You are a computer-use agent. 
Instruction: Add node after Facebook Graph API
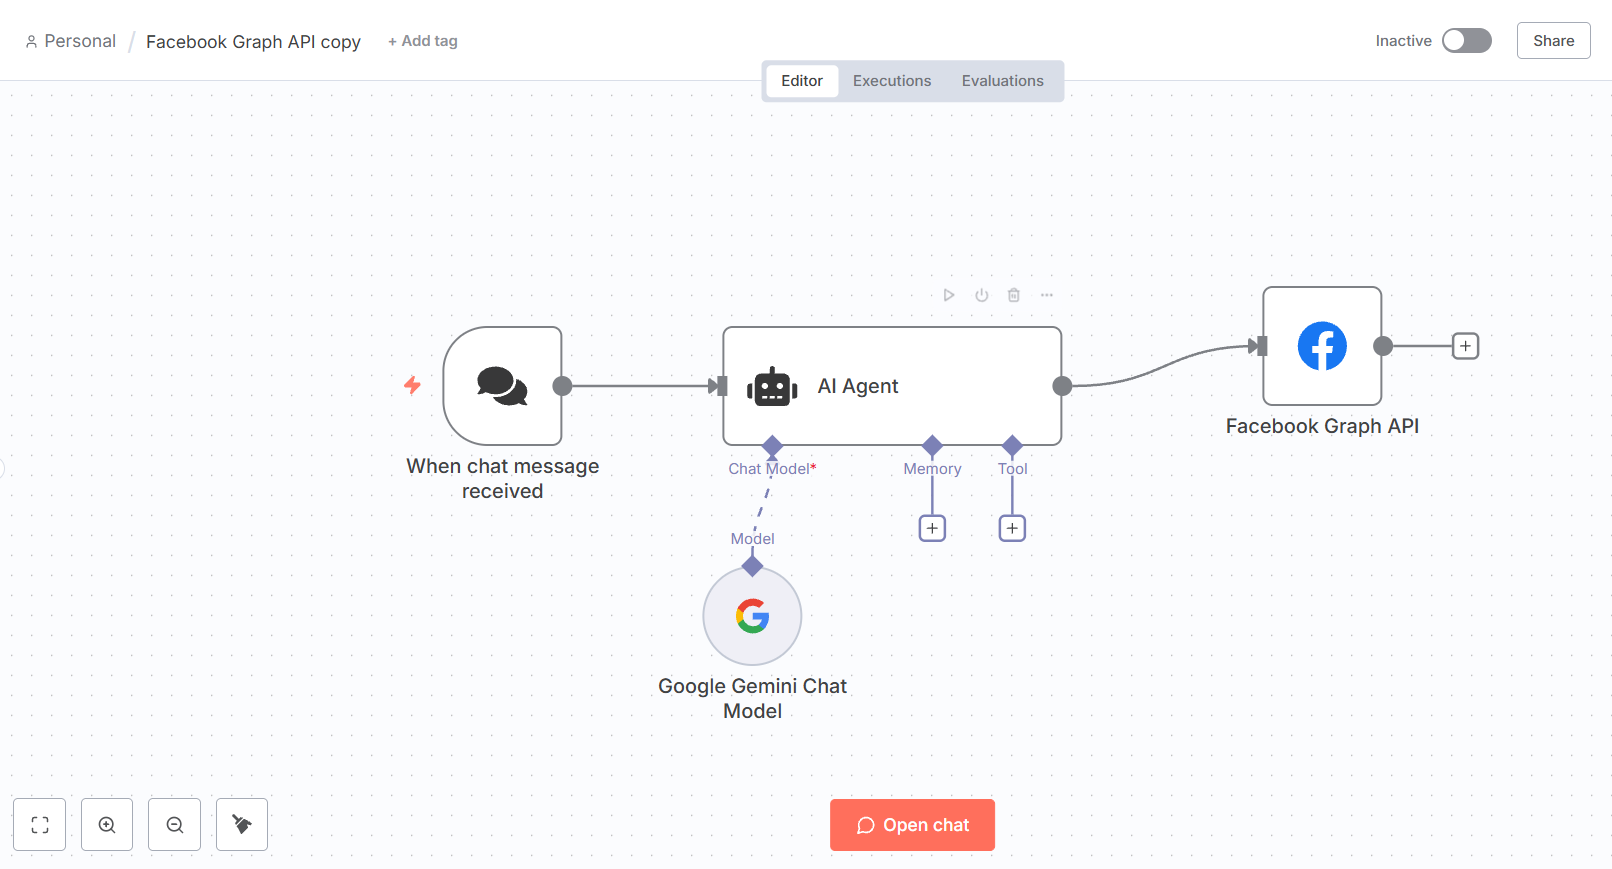(1465, 346)
